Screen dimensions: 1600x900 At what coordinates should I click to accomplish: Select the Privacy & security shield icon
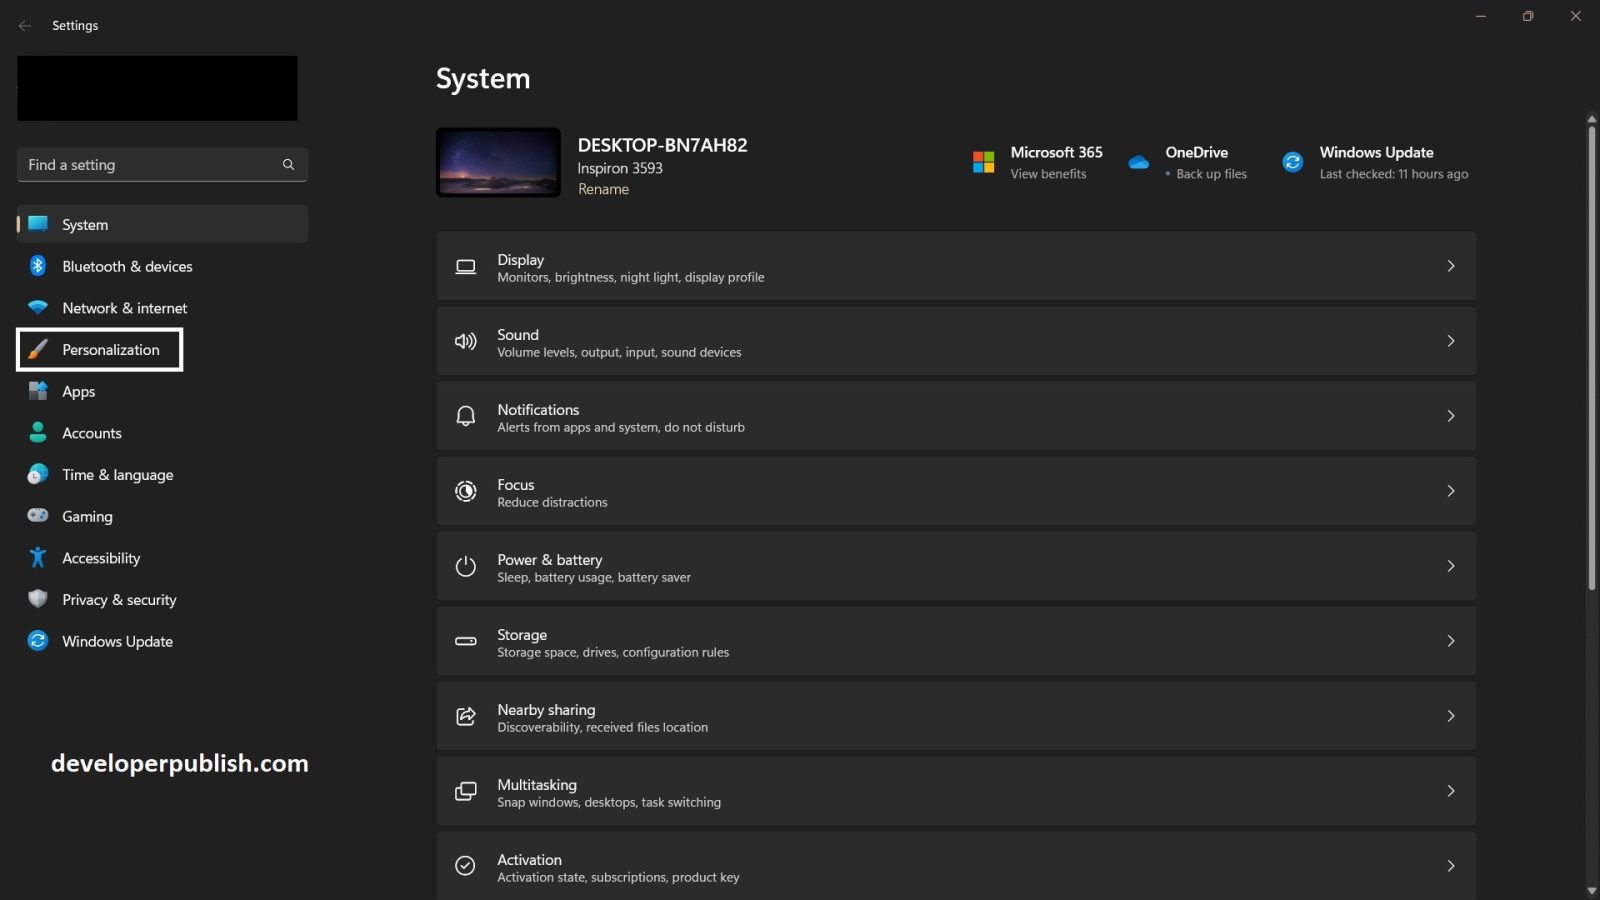coord(37,599)
